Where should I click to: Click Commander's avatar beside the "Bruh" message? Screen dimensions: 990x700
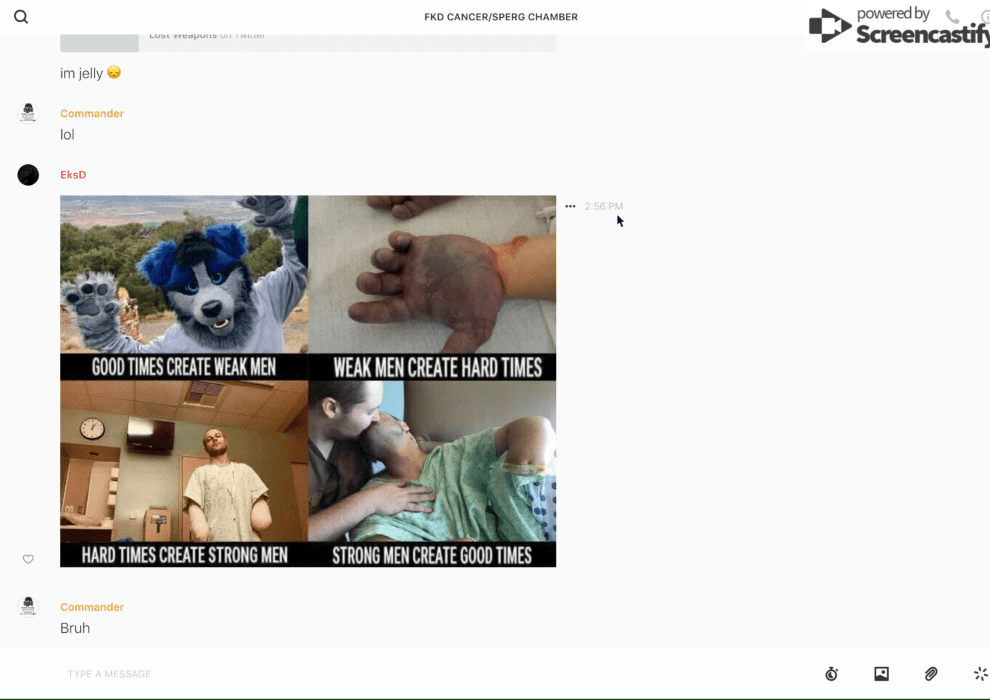(x=28, y=607)
